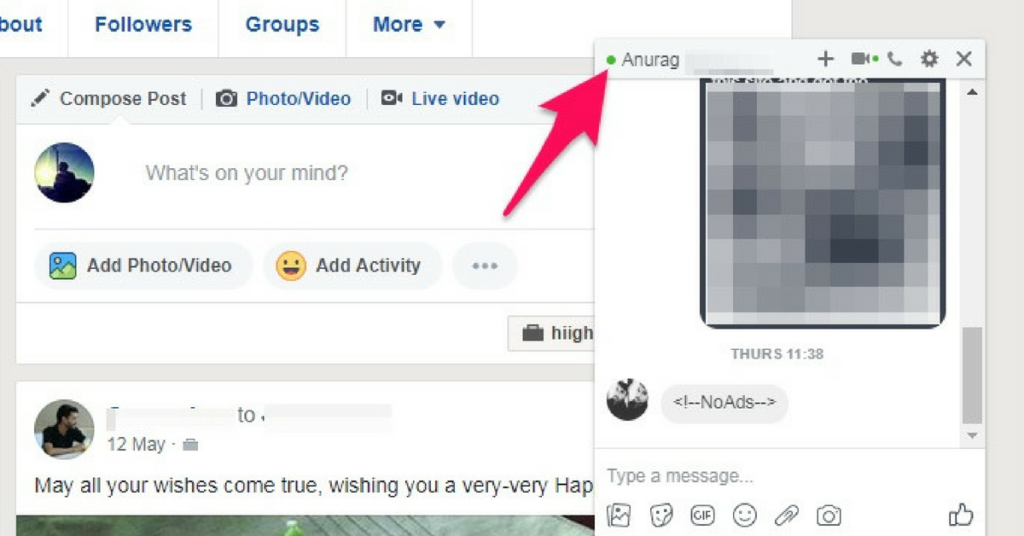The width and height of the screenshot is (1024, 536).
Task: Choose a GIF to send
Action: [x=703, y=516]
